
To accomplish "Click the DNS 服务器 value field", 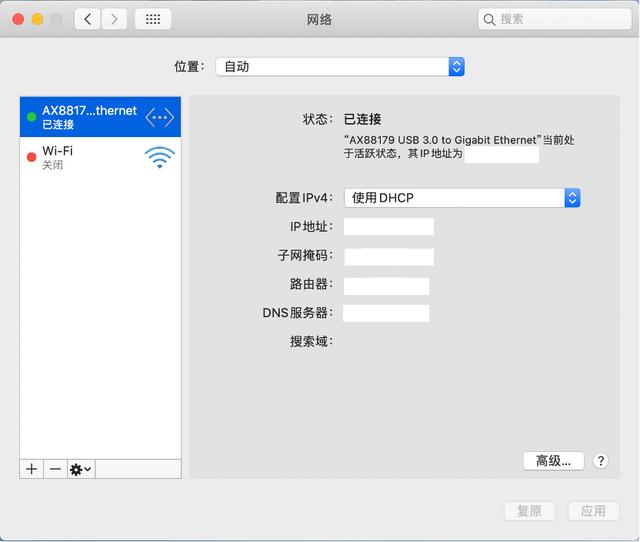I will pyautogui.click(x=386, y=313).
